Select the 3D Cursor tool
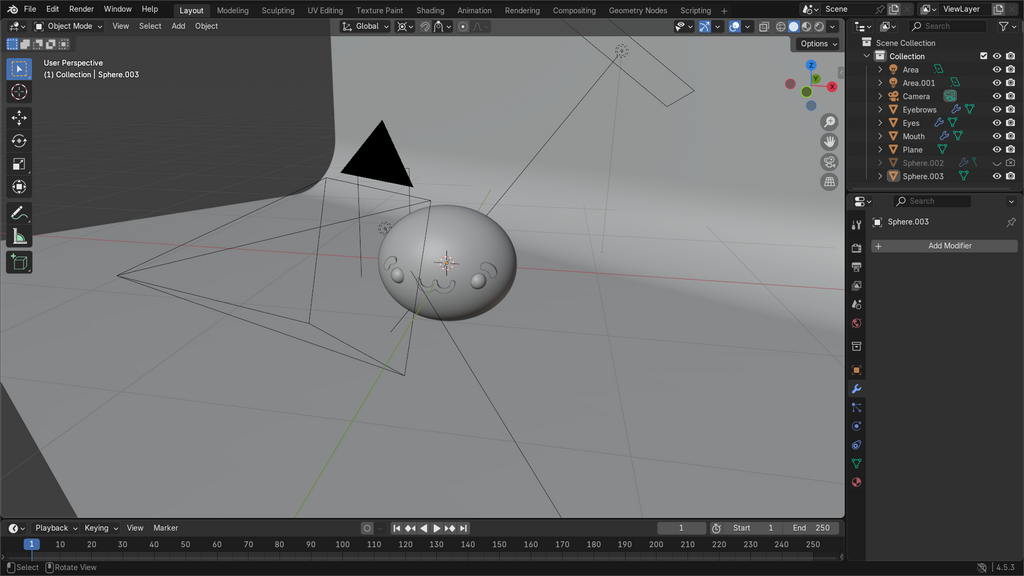 click(19, 92)
